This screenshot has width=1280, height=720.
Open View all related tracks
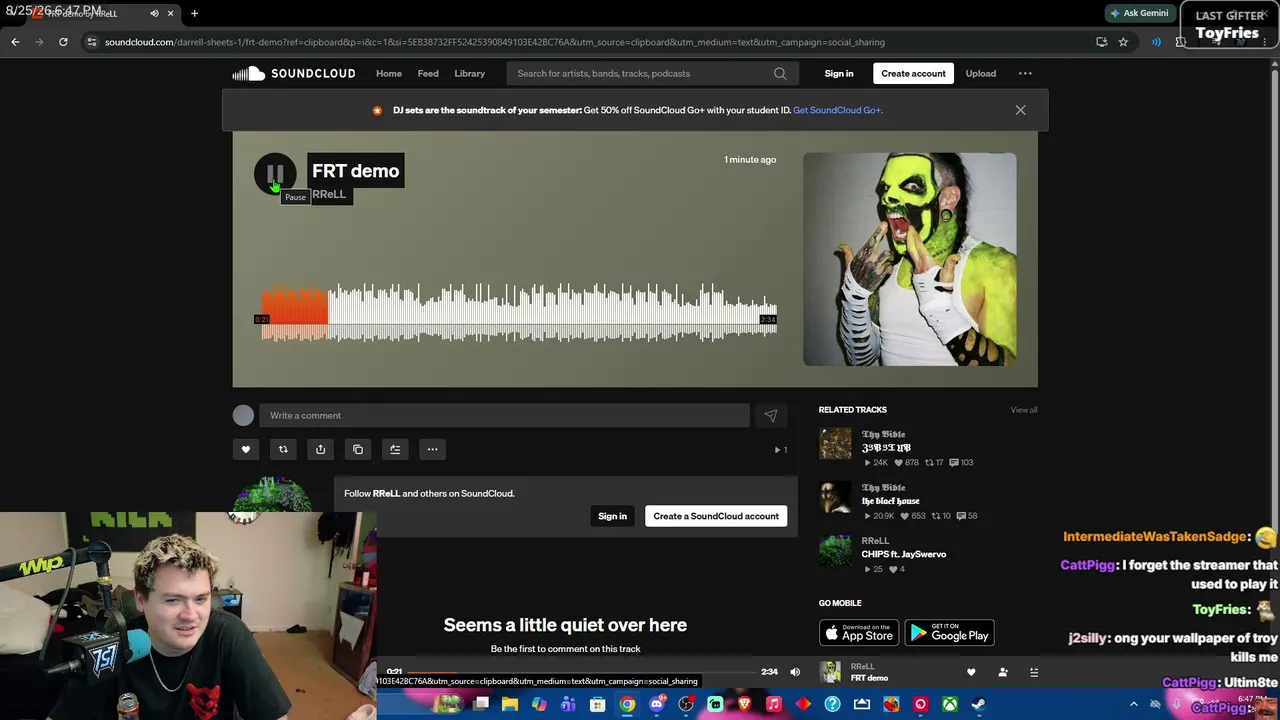(x=1023, y=410)
